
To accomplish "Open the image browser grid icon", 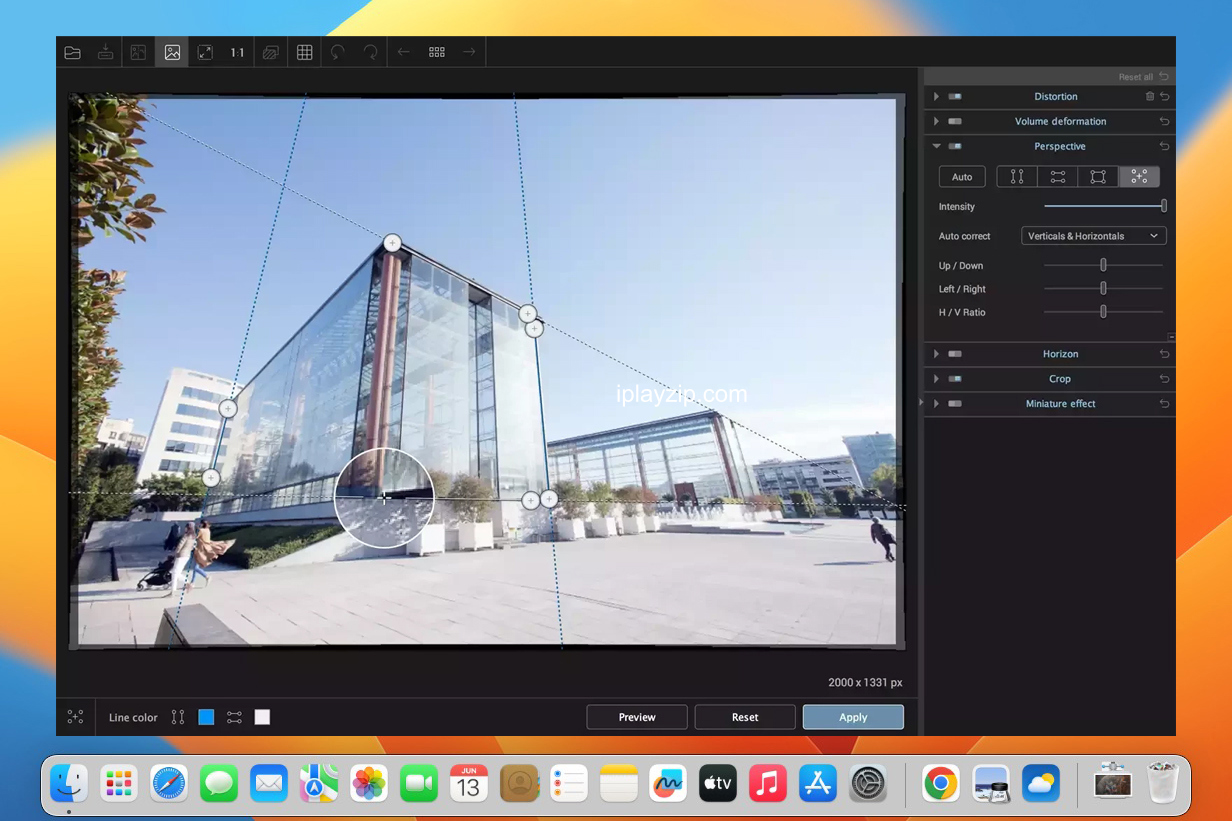I will point(437,52).
